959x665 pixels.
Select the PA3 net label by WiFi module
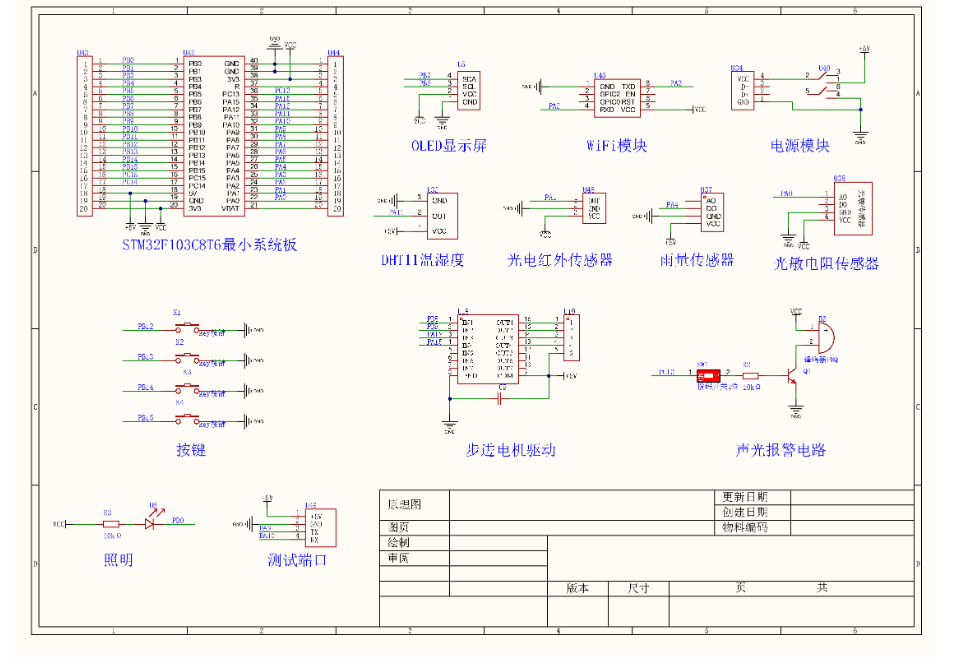(x=676, y=83)
